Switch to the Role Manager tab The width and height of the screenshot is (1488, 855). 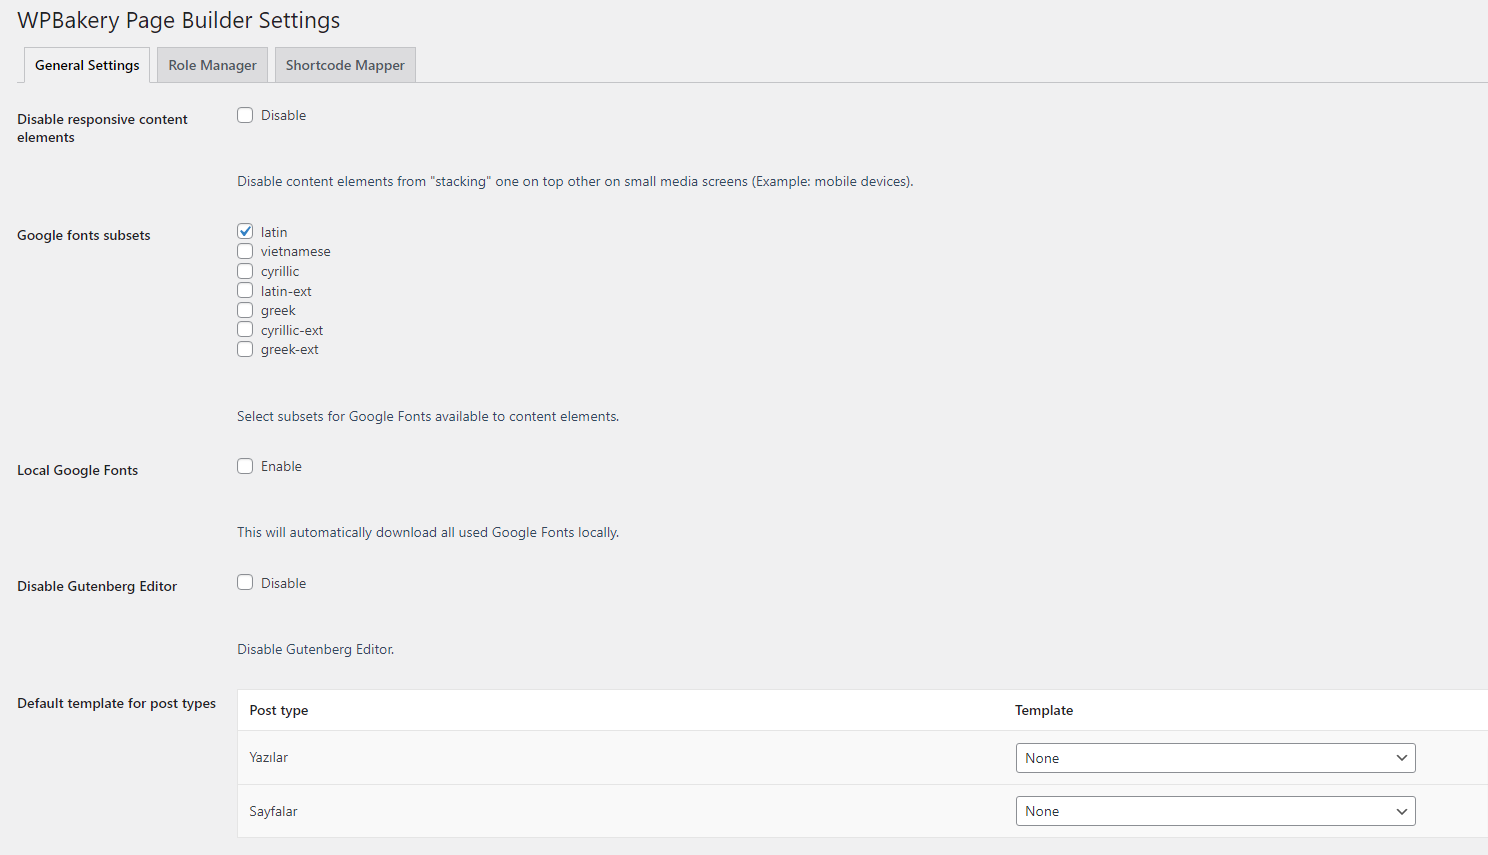[x=212, y=65]
